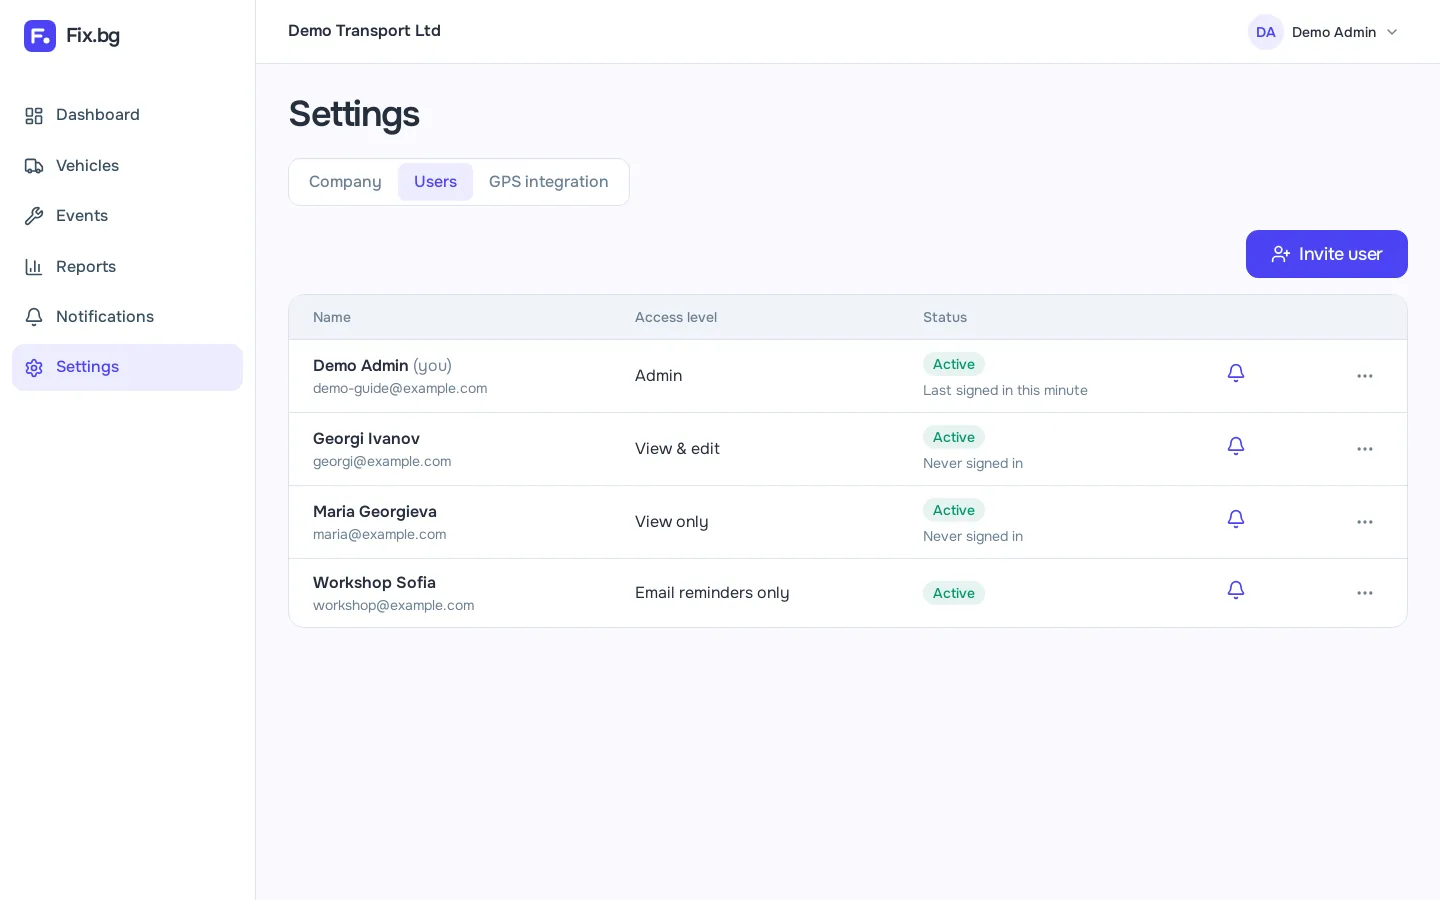Click maria@example.com email
The height and width of the screenshot is (900, 1440).
tap(380, 535)
